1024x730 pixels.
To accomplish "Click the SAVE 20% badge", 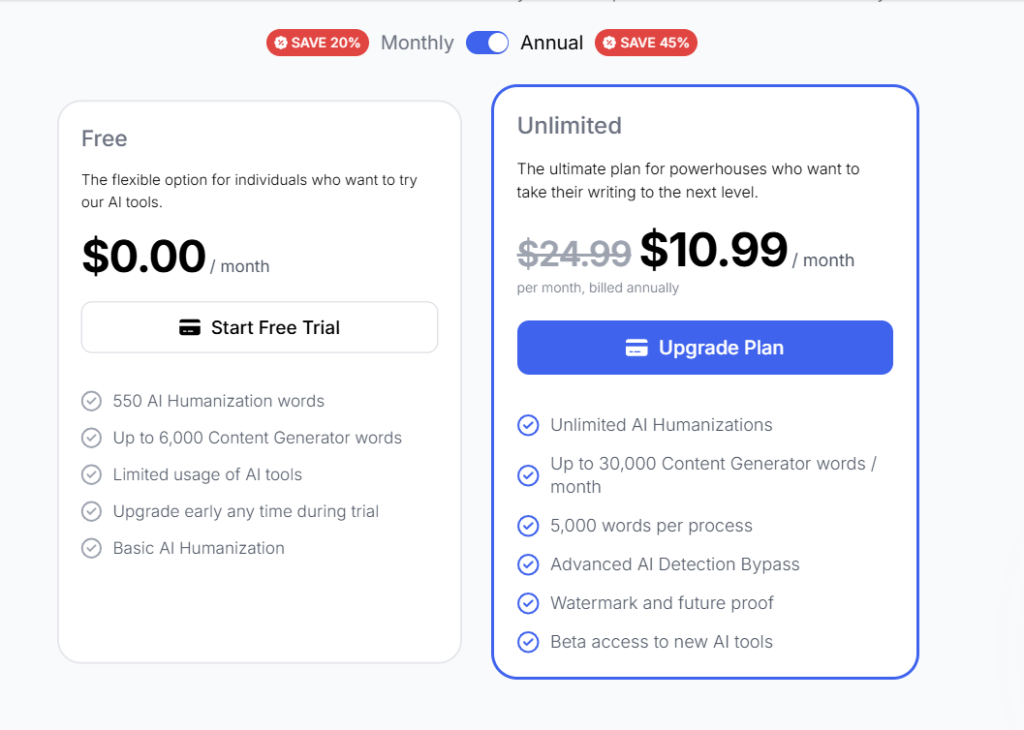I will [317, 43].
